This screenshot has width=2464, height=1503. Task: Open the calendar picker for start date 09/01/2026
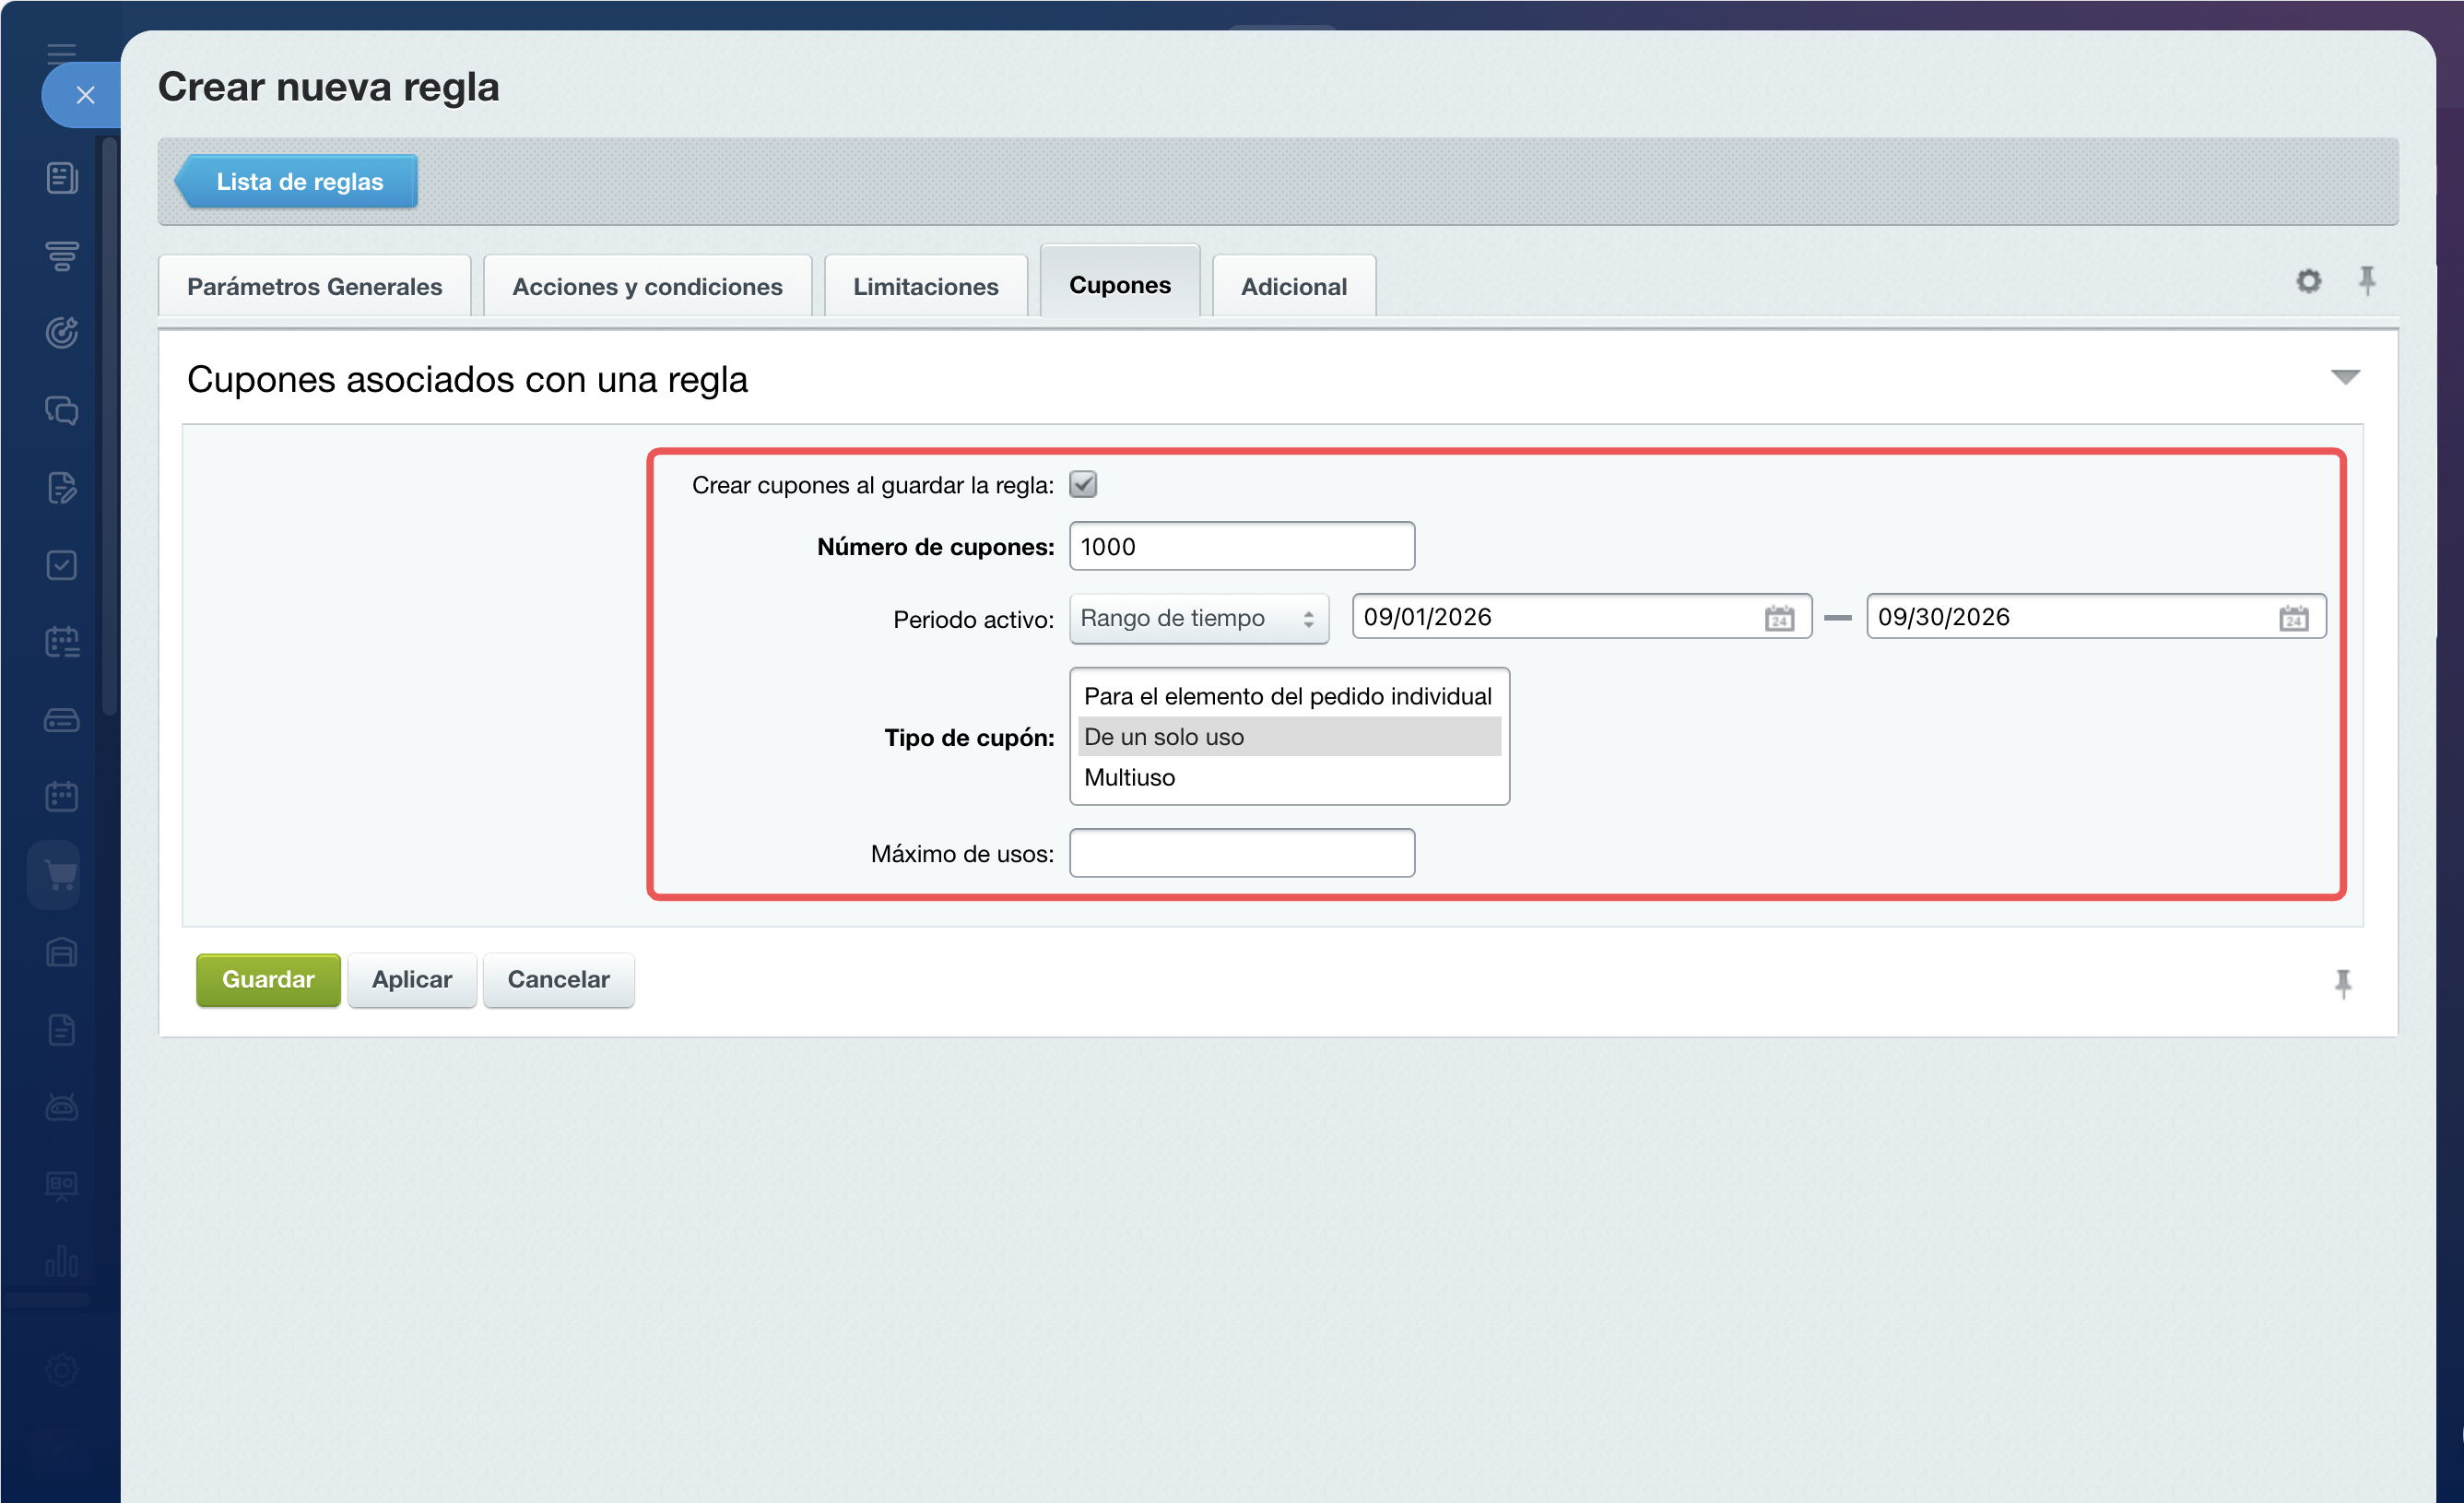tap(1779, 618)
